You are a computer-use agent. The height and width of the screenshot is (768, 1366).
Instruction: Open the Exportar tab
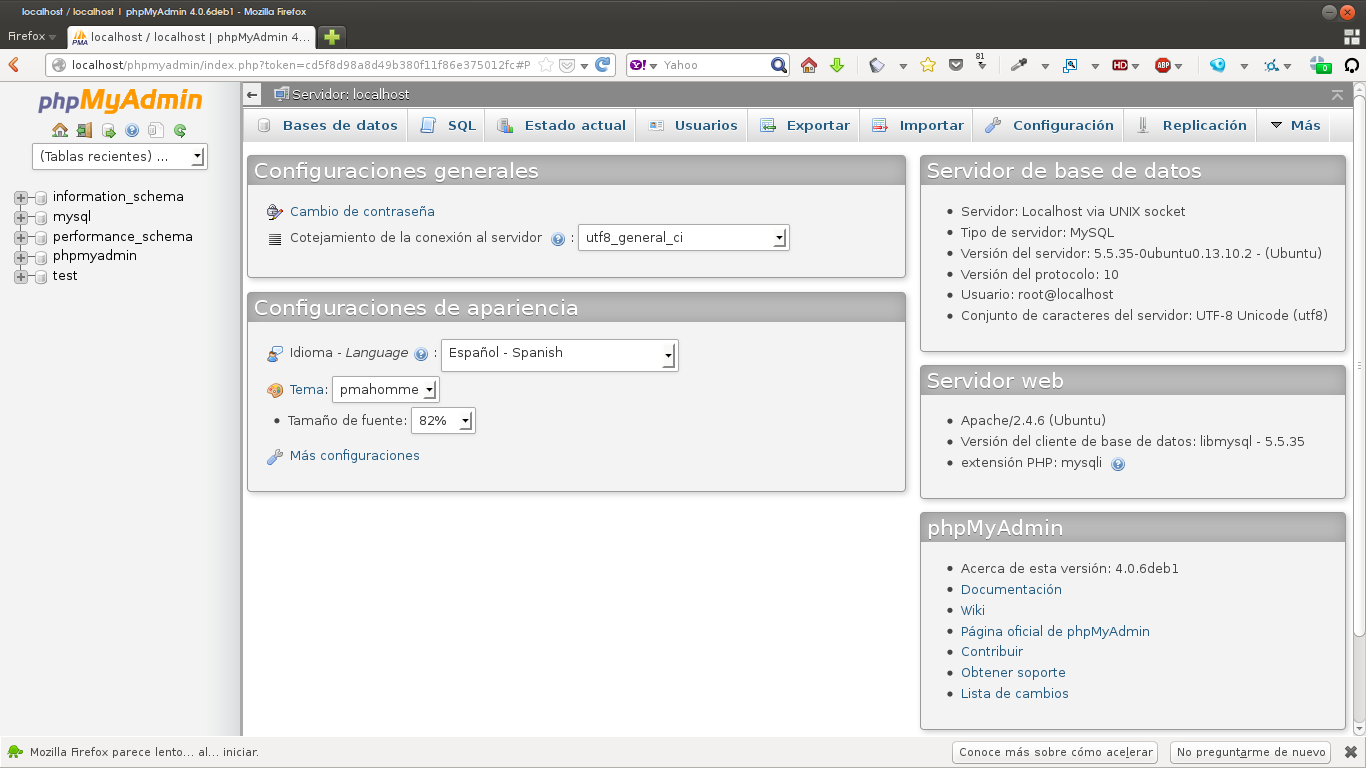pos(804,125)
